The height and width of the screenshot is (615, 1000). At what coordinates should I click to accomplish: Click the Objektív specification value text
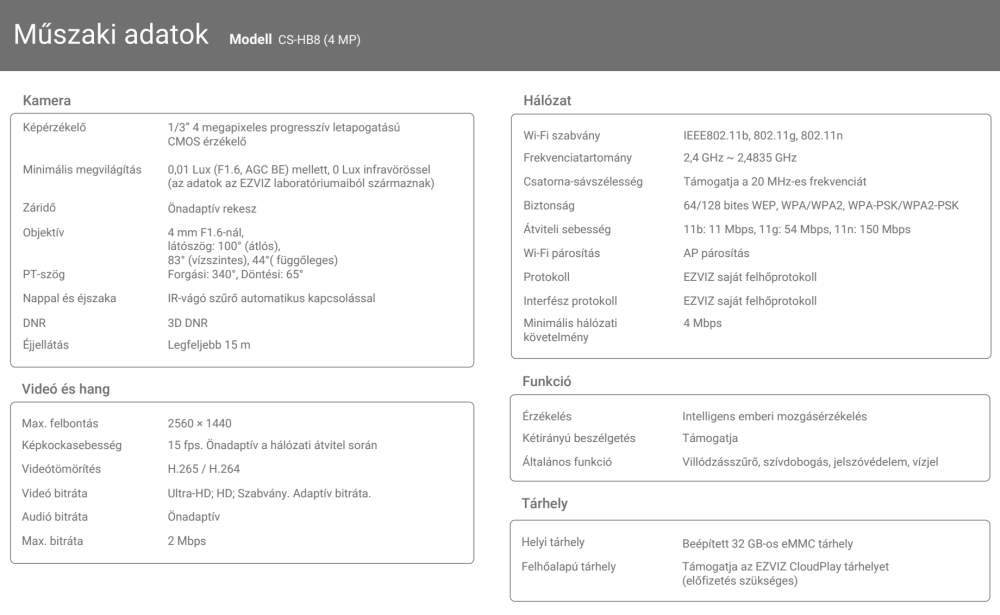[x=253, y=246]
